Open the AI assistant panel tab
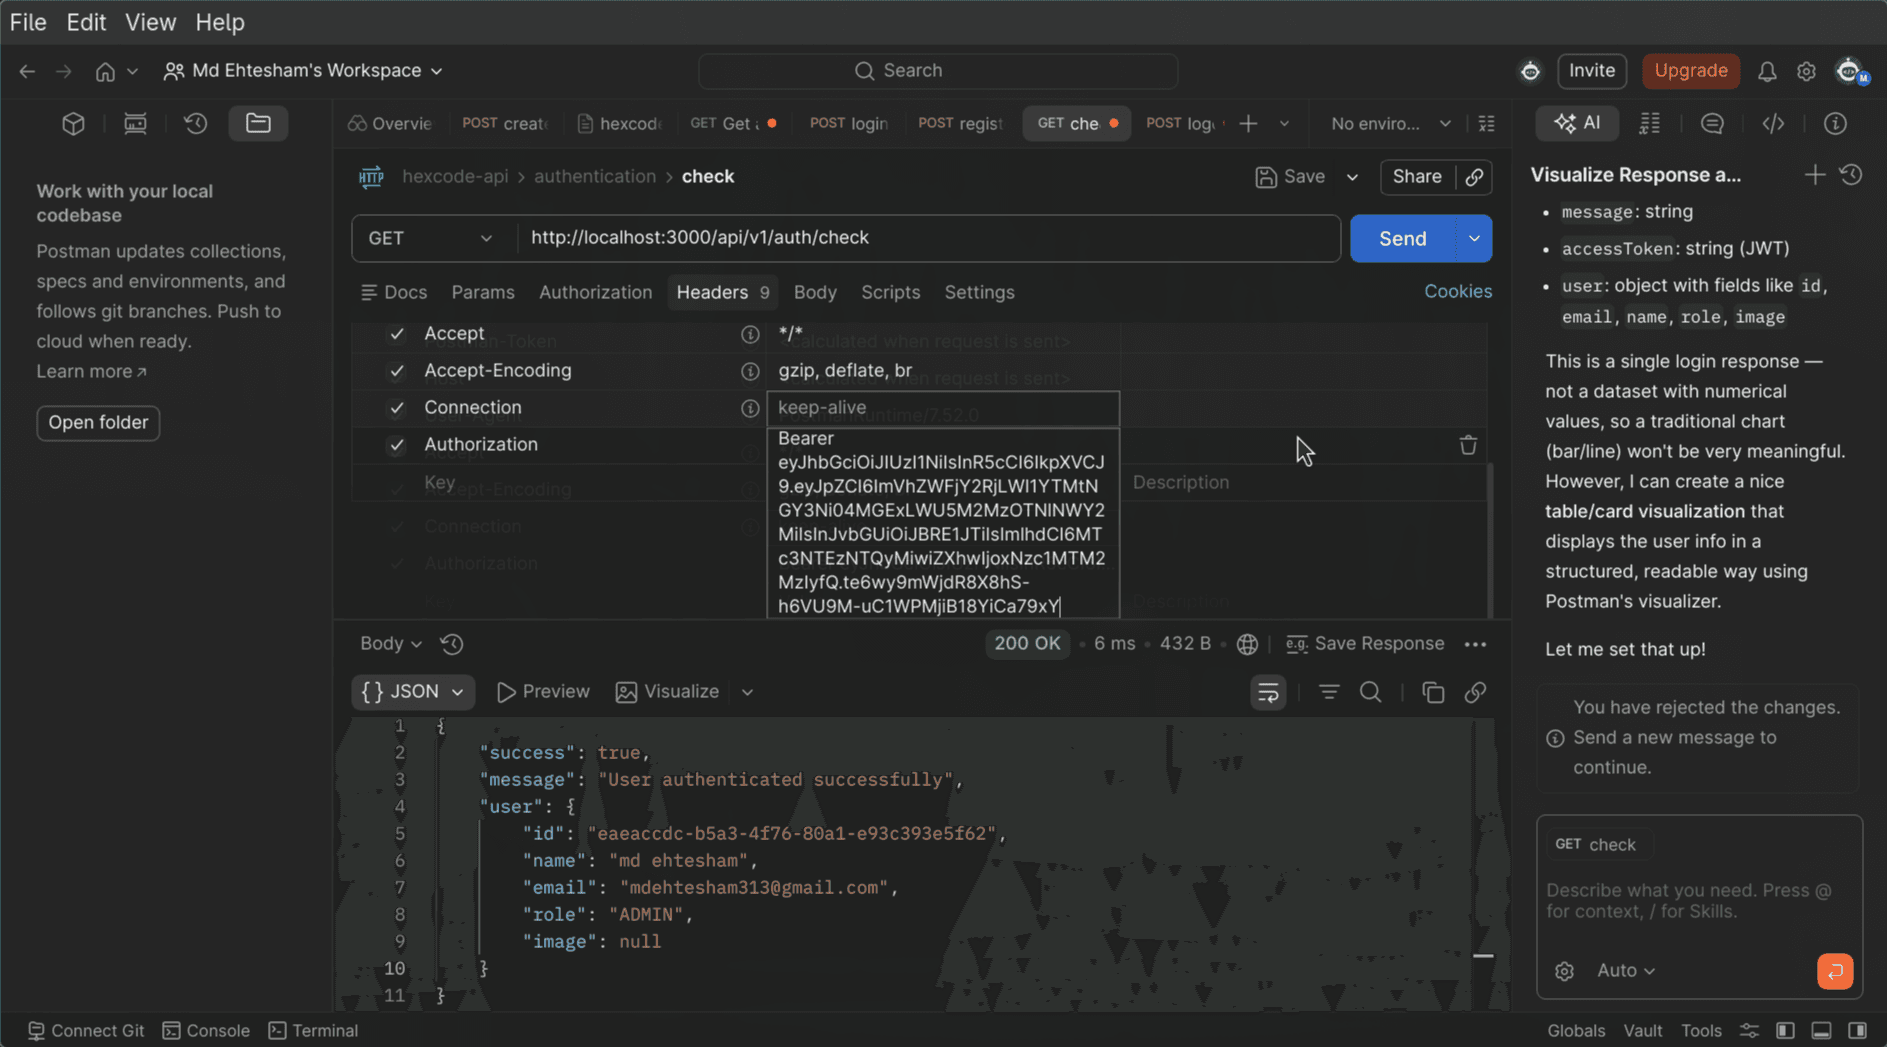This screenshot has height=1047, width=1887. click(1577, 123)
